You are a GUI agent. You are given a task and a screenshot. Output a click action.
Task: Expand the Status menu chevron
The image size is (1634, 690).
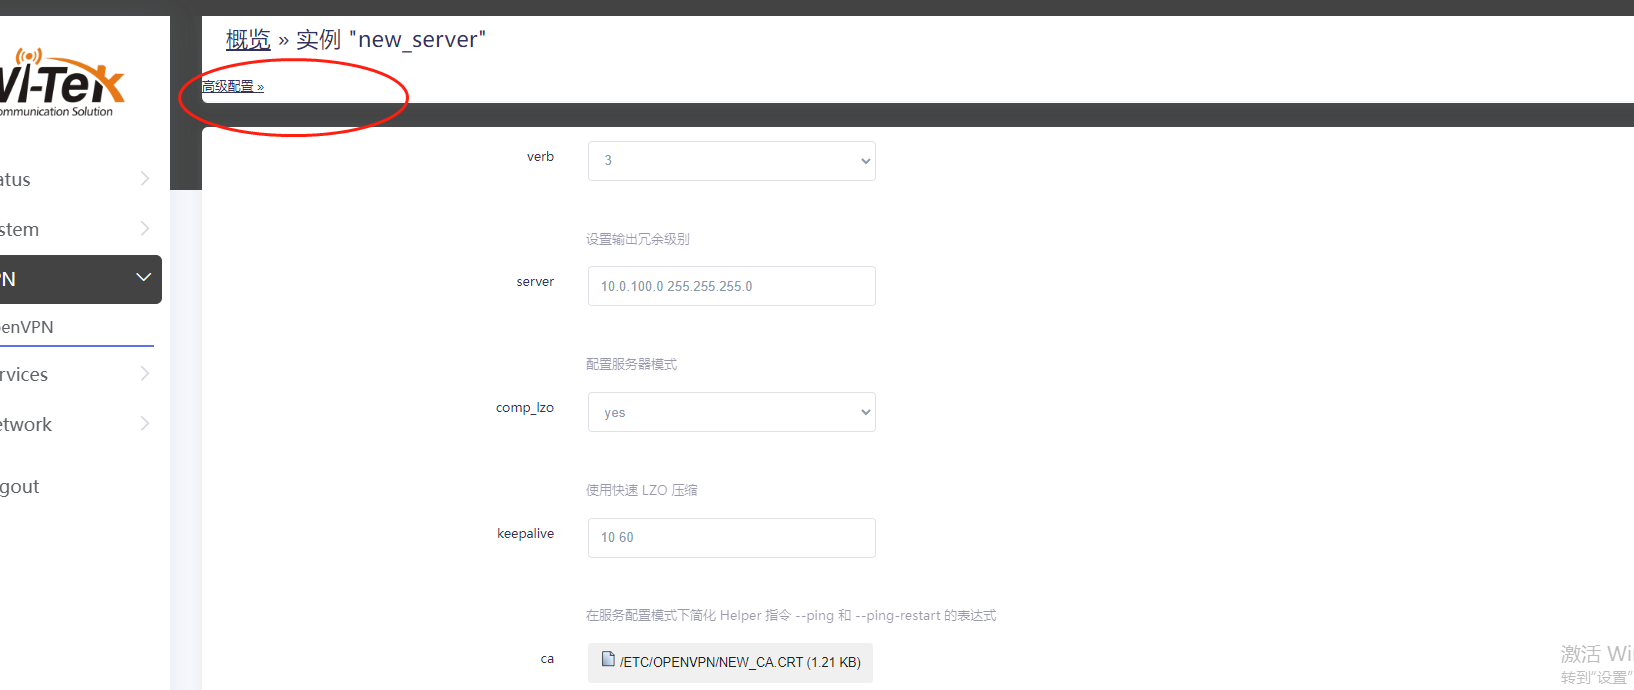click(x=145, y=179)
